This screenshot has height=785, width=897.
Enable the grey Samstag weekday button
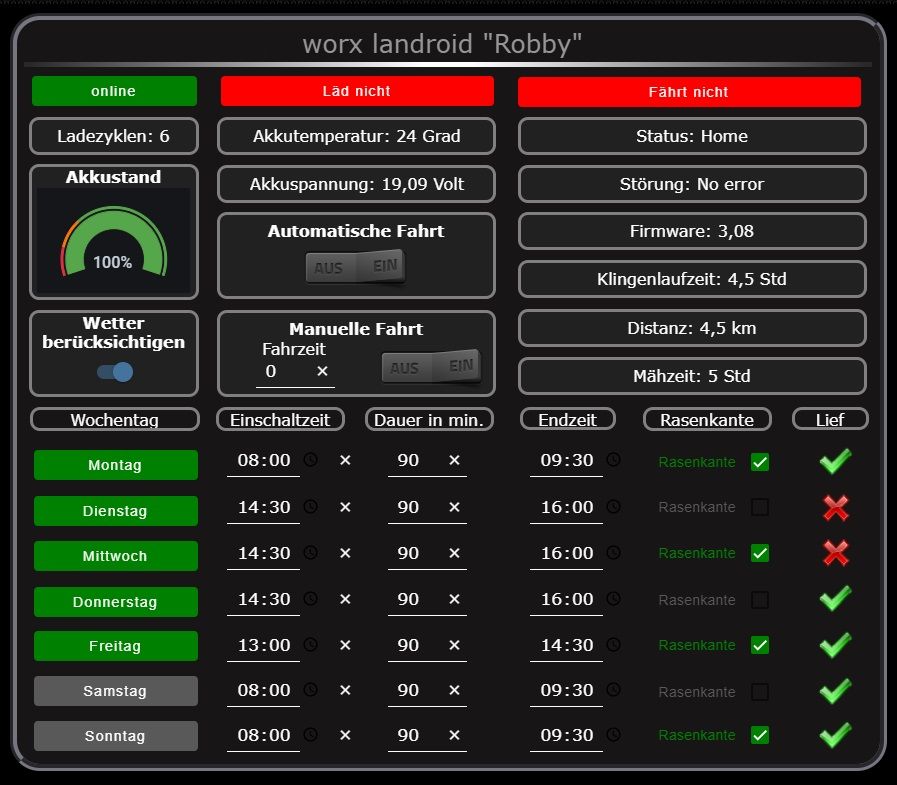click(116, 691)
